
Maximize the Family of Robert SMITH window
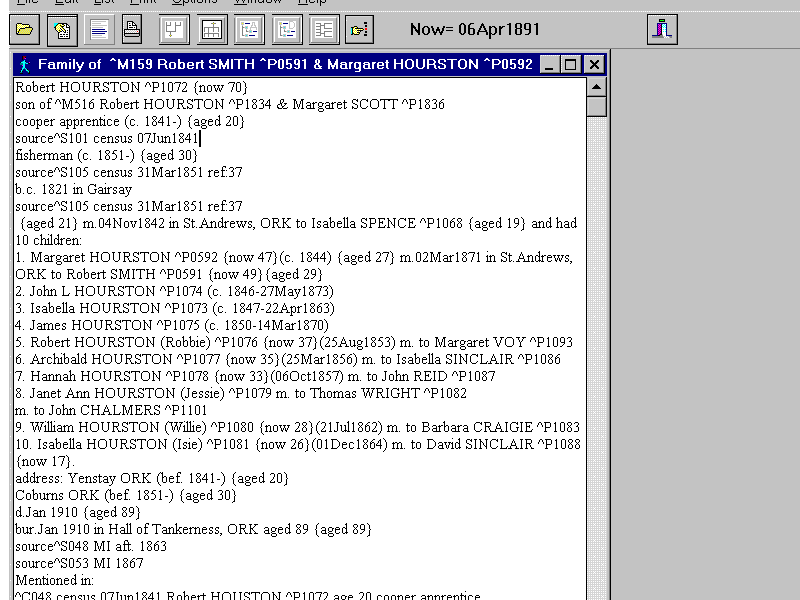[x=571, y=65]
